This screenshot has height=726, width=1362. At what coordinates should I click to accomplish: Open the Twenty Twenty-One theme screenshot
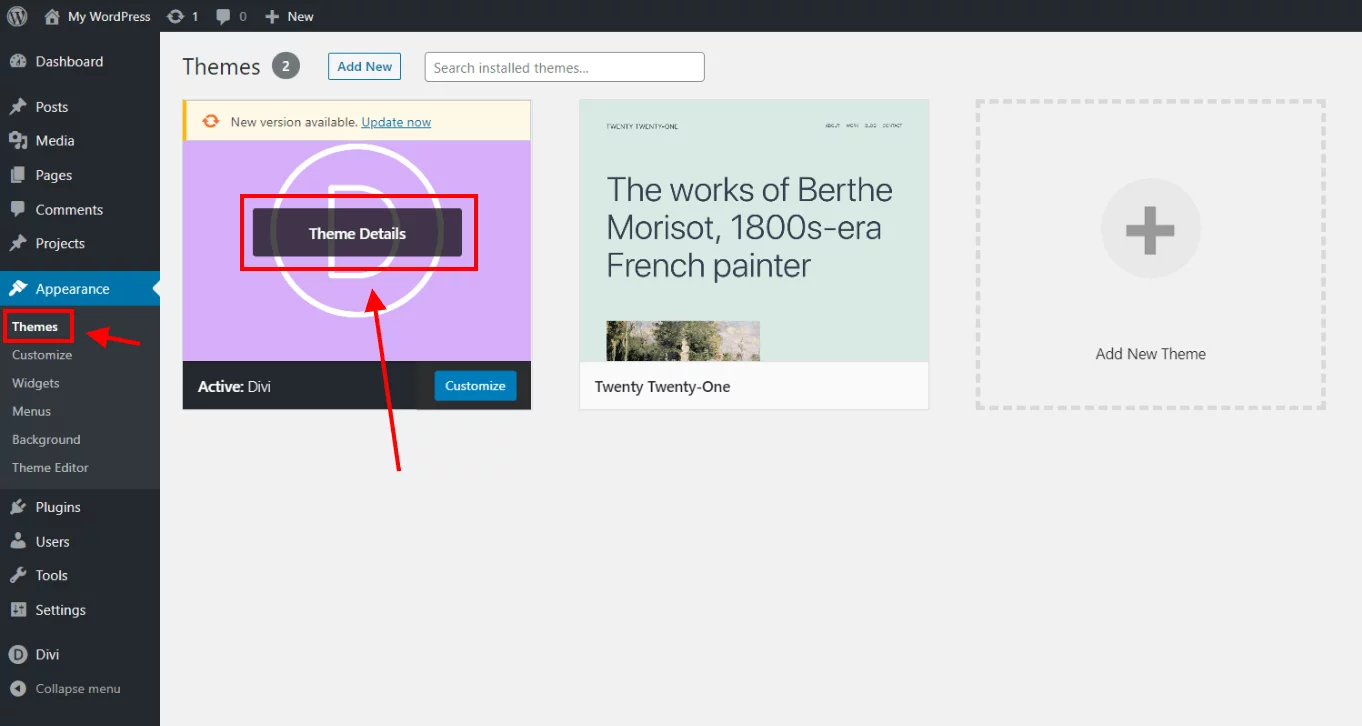click(754, 231)
